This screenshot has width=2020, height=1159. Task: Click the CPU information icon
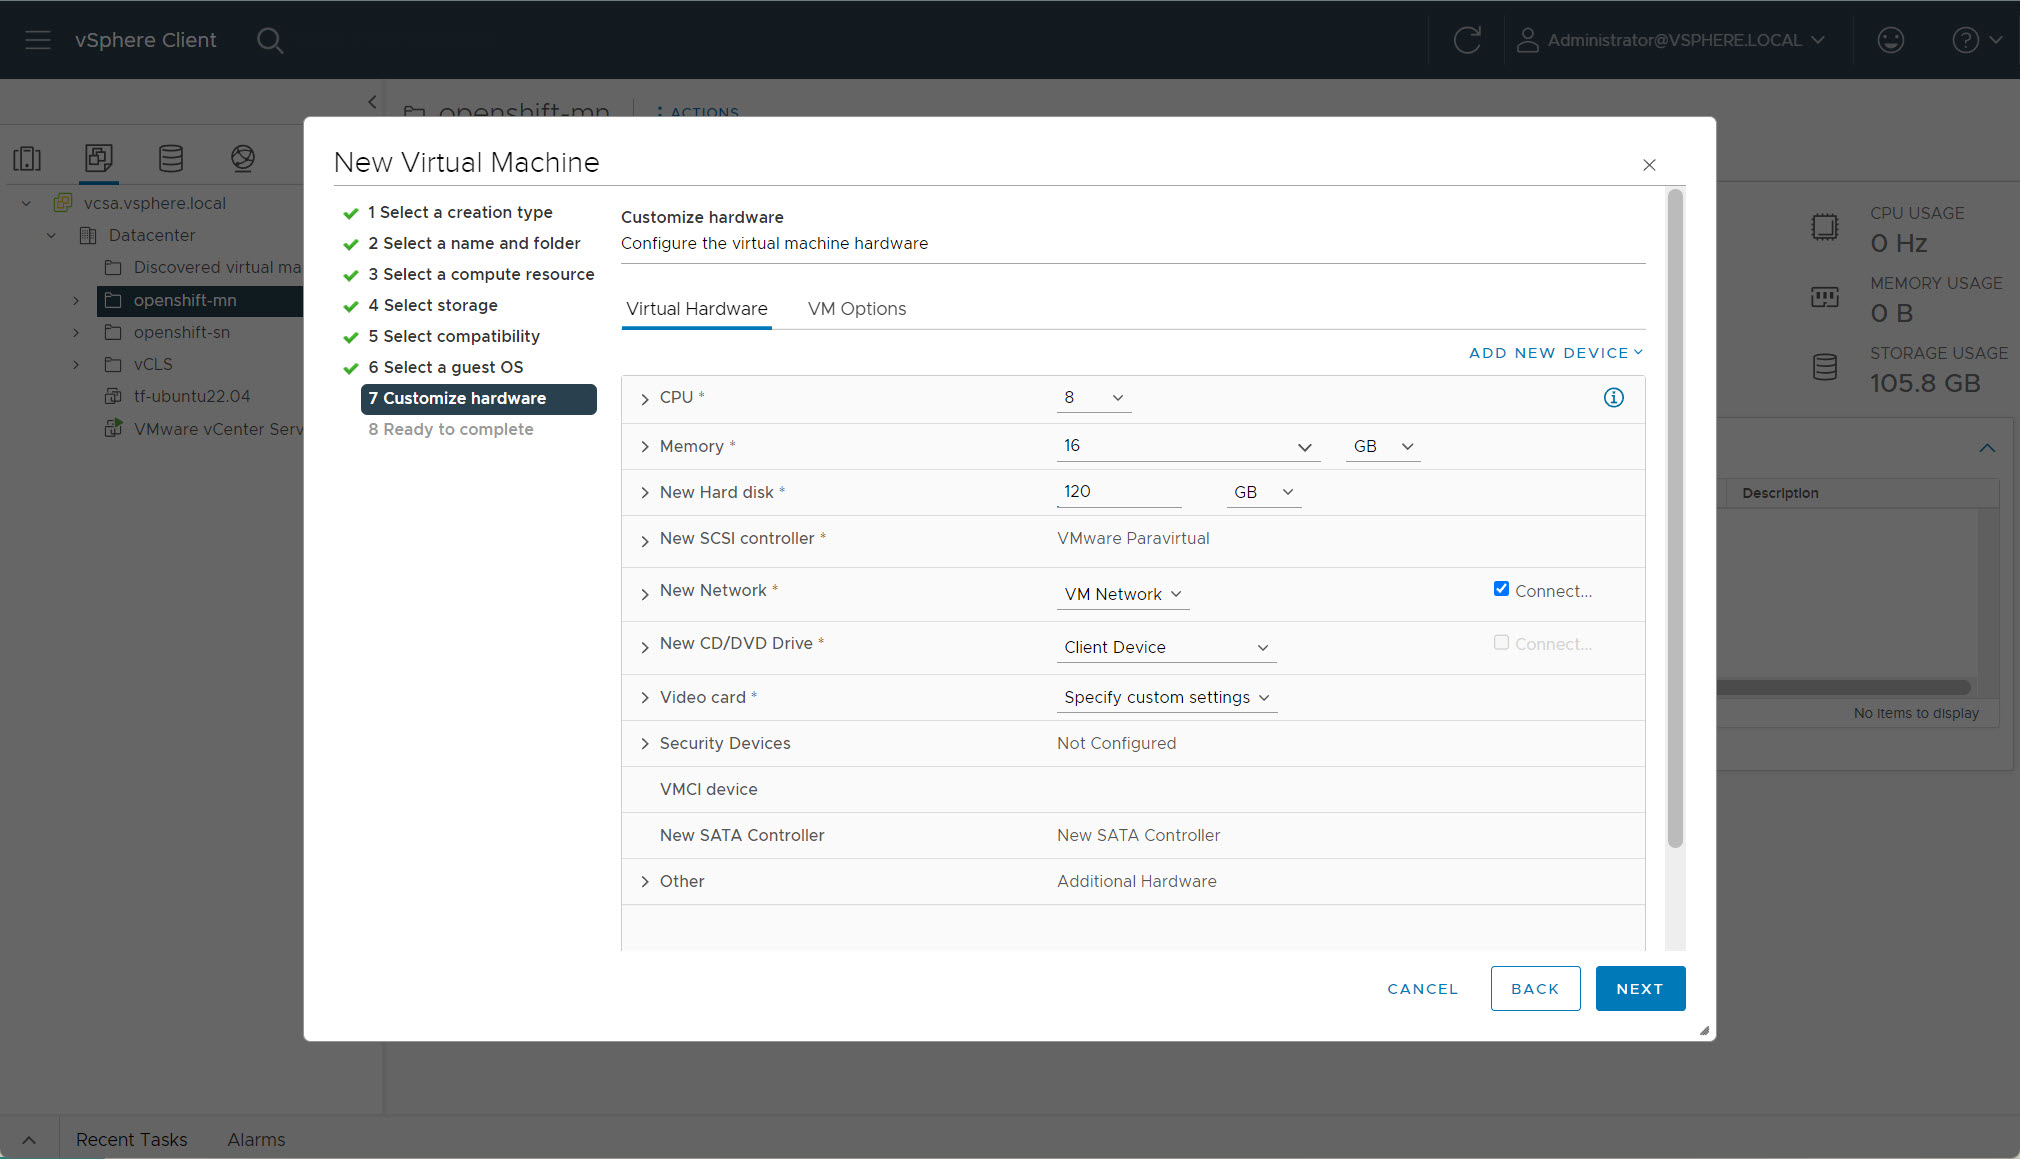tap(1613, 398)
